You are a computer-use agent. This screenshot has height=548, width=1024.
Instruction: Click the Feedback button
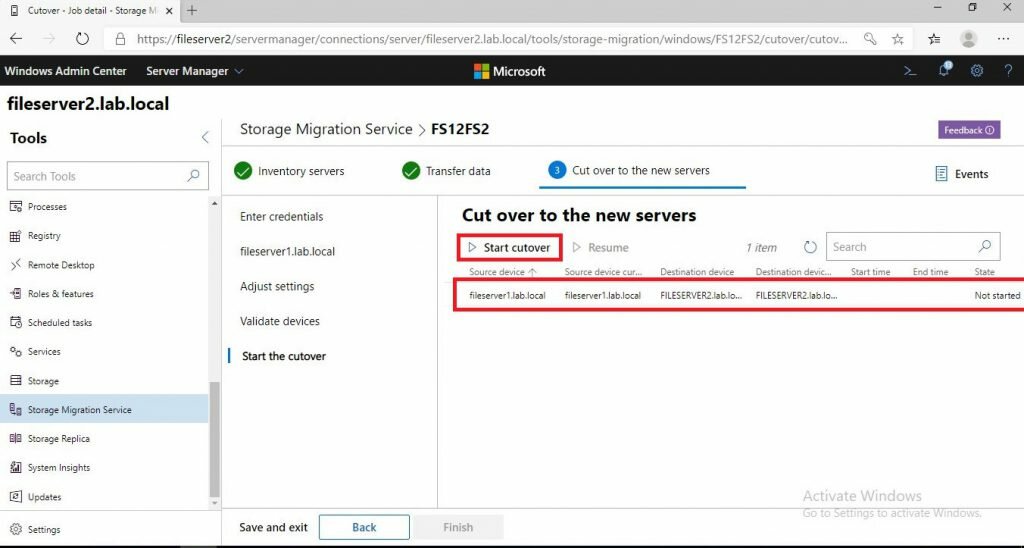pos(969,130)
